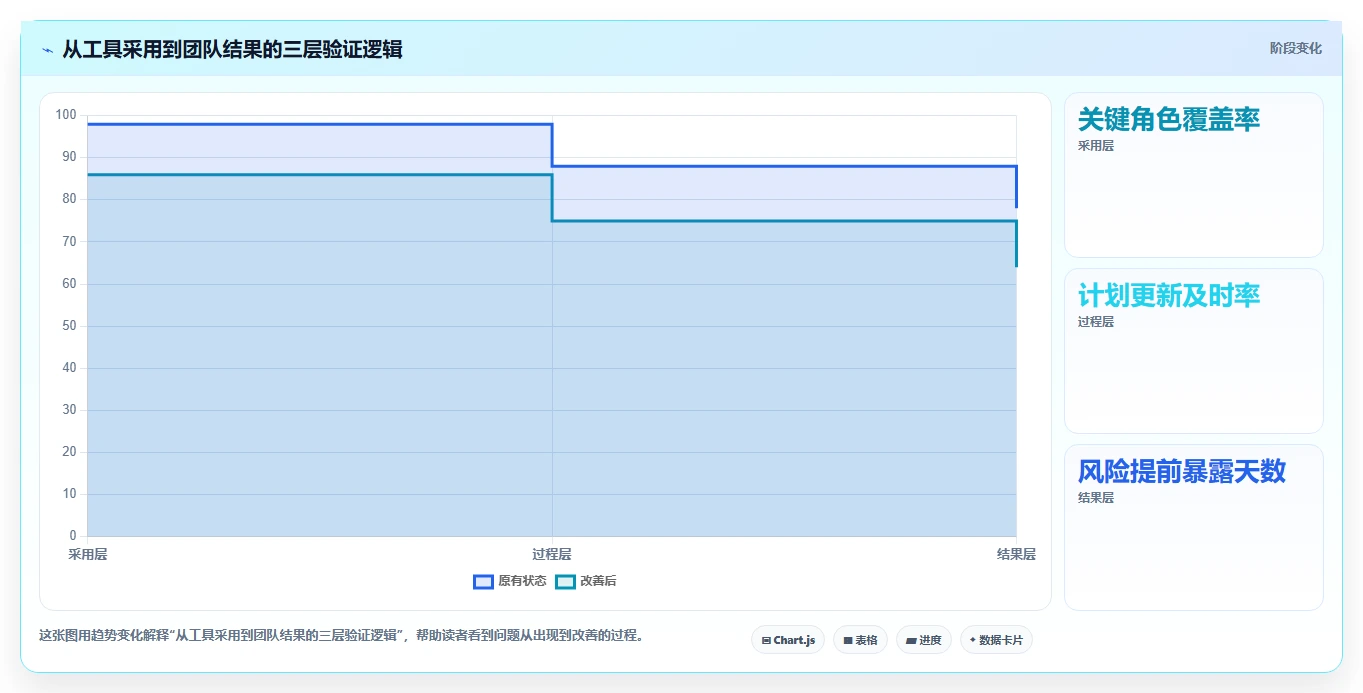Viewport: 1363px width, 693px height.
Task: Click the 采用层 subtitle in first card
Action: 1096,146
